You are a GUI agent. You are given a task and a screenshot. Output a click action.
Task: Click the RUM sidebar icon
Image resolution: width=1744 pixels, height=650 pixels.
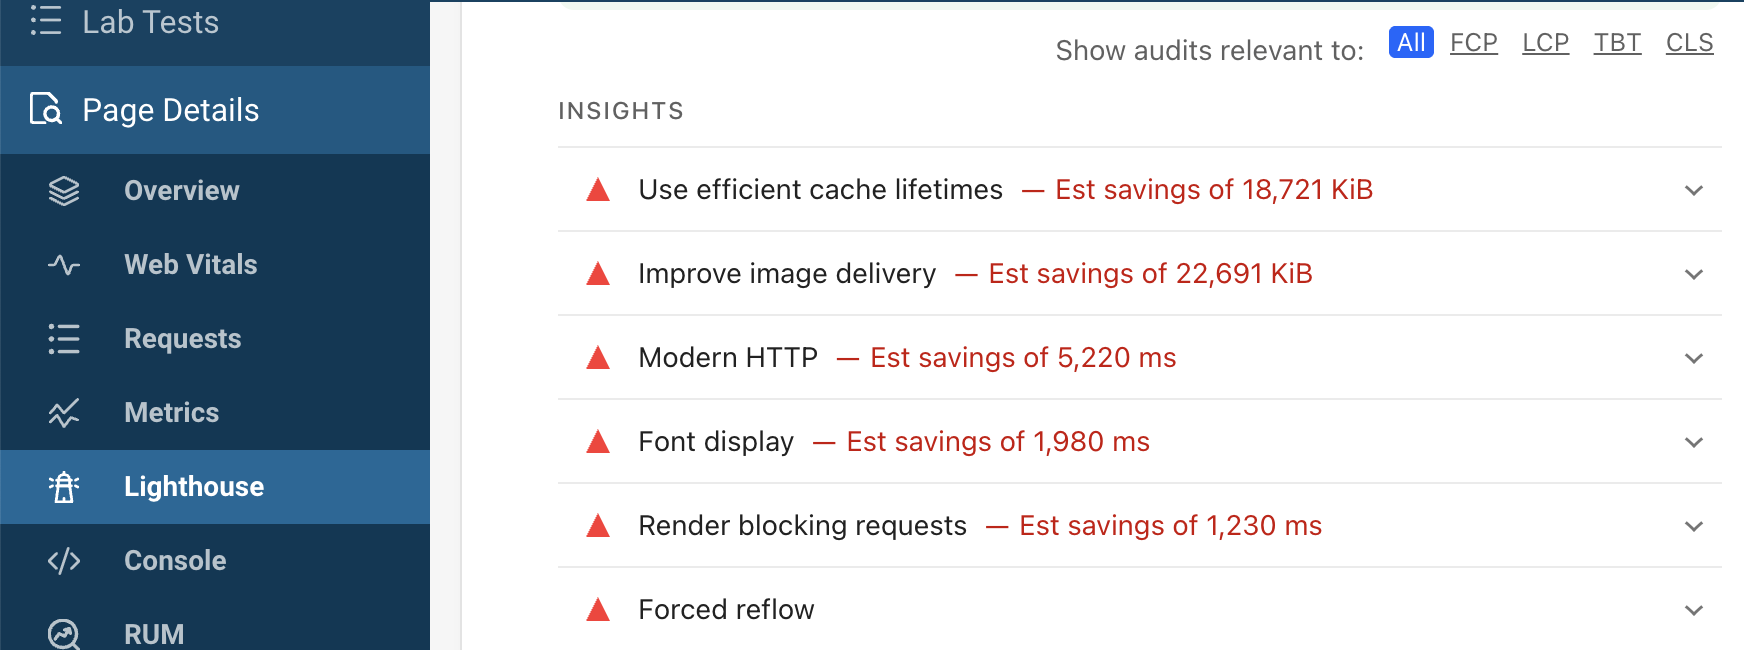(x=64, y=634)
